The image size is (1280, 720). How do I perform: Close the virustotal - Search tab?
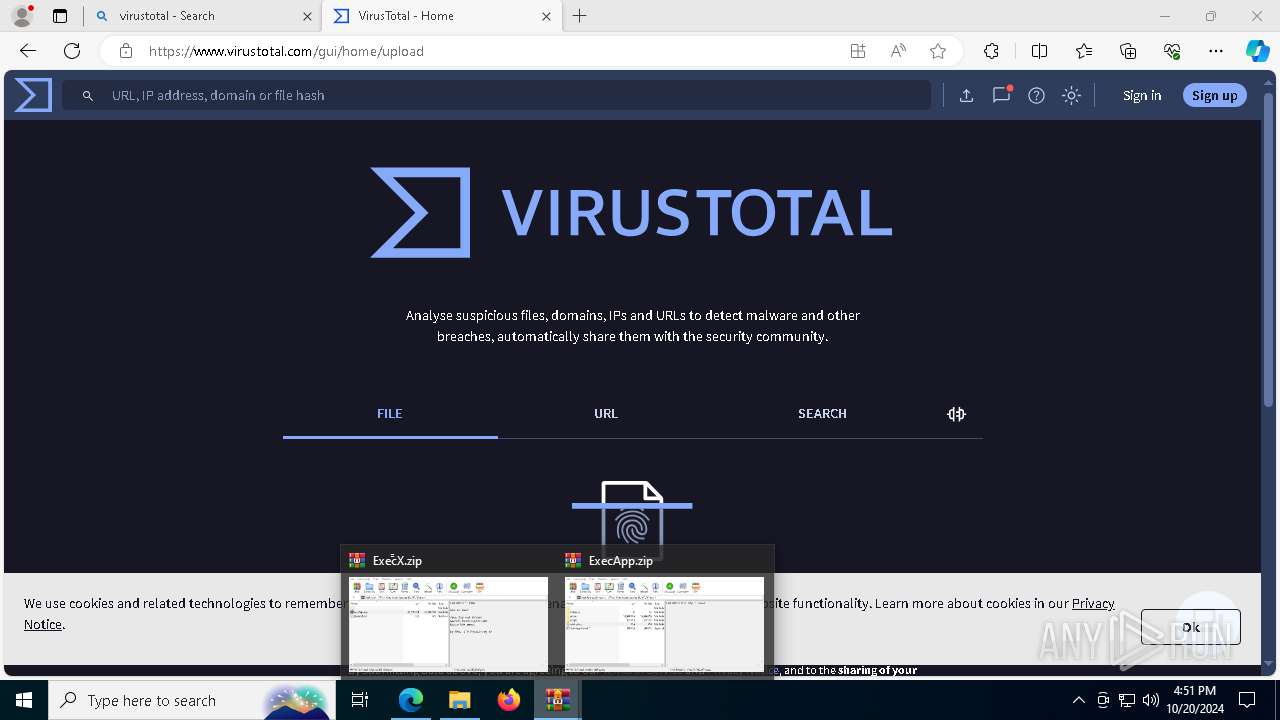click(x=307, y=16)
